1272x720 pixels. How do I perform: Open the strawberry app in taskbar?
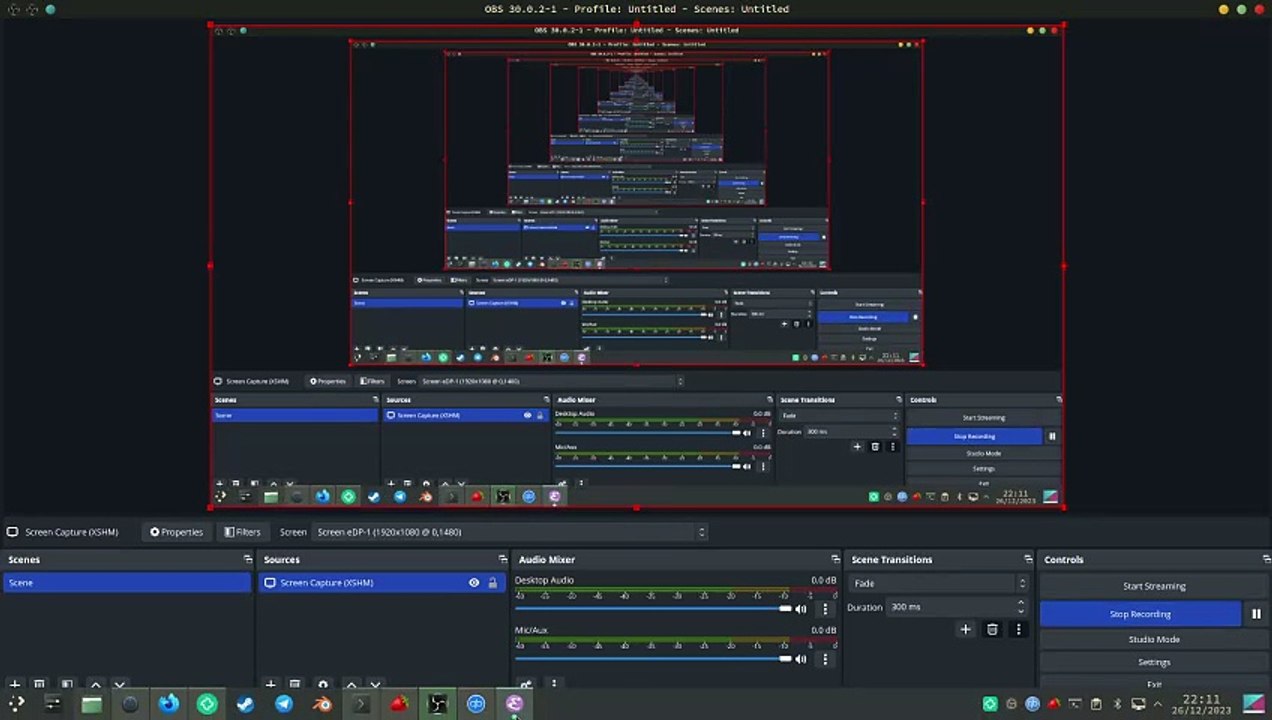(x=399, y=704)
